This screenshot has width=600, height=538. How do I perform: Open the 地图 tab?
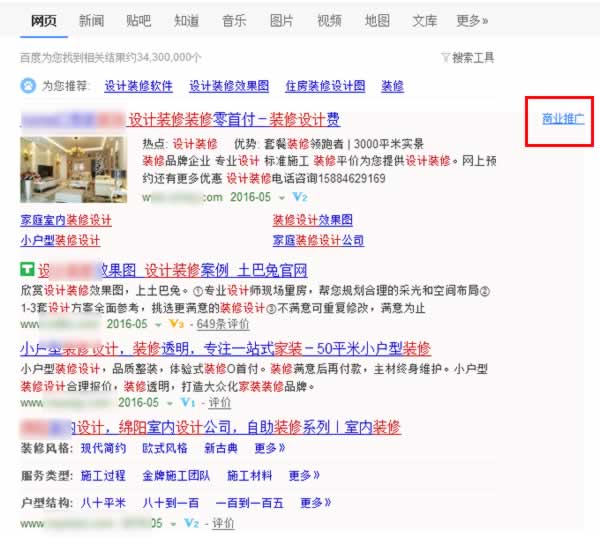point(377,20)
